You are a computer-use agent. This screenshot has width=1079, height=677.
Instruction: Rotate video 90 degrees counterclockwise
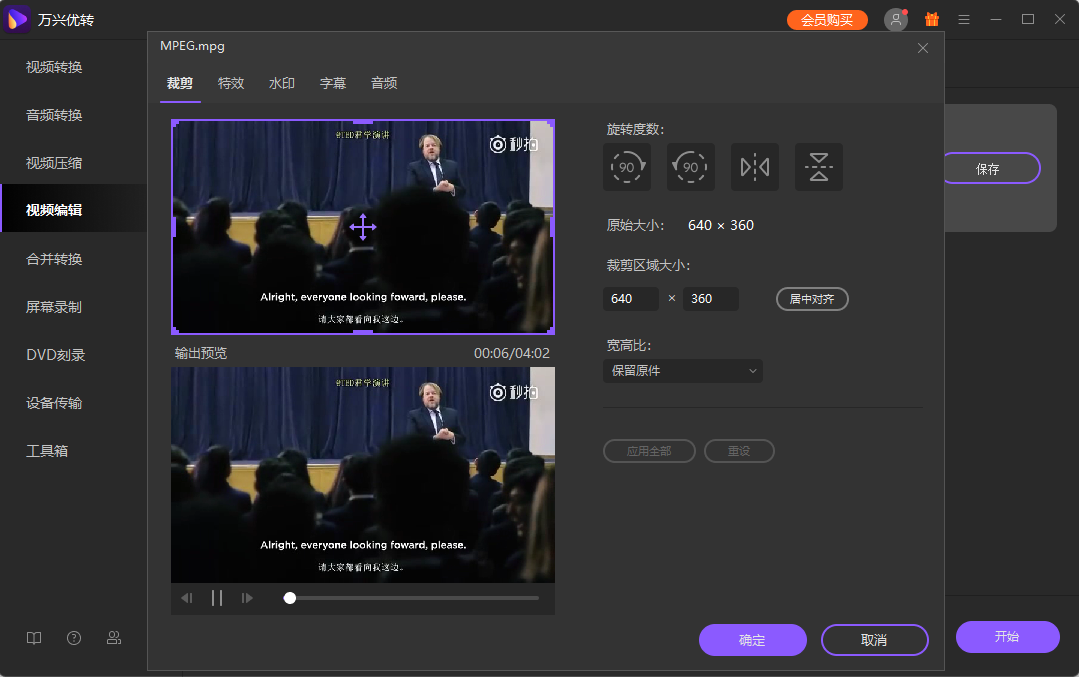click(691, 167)
